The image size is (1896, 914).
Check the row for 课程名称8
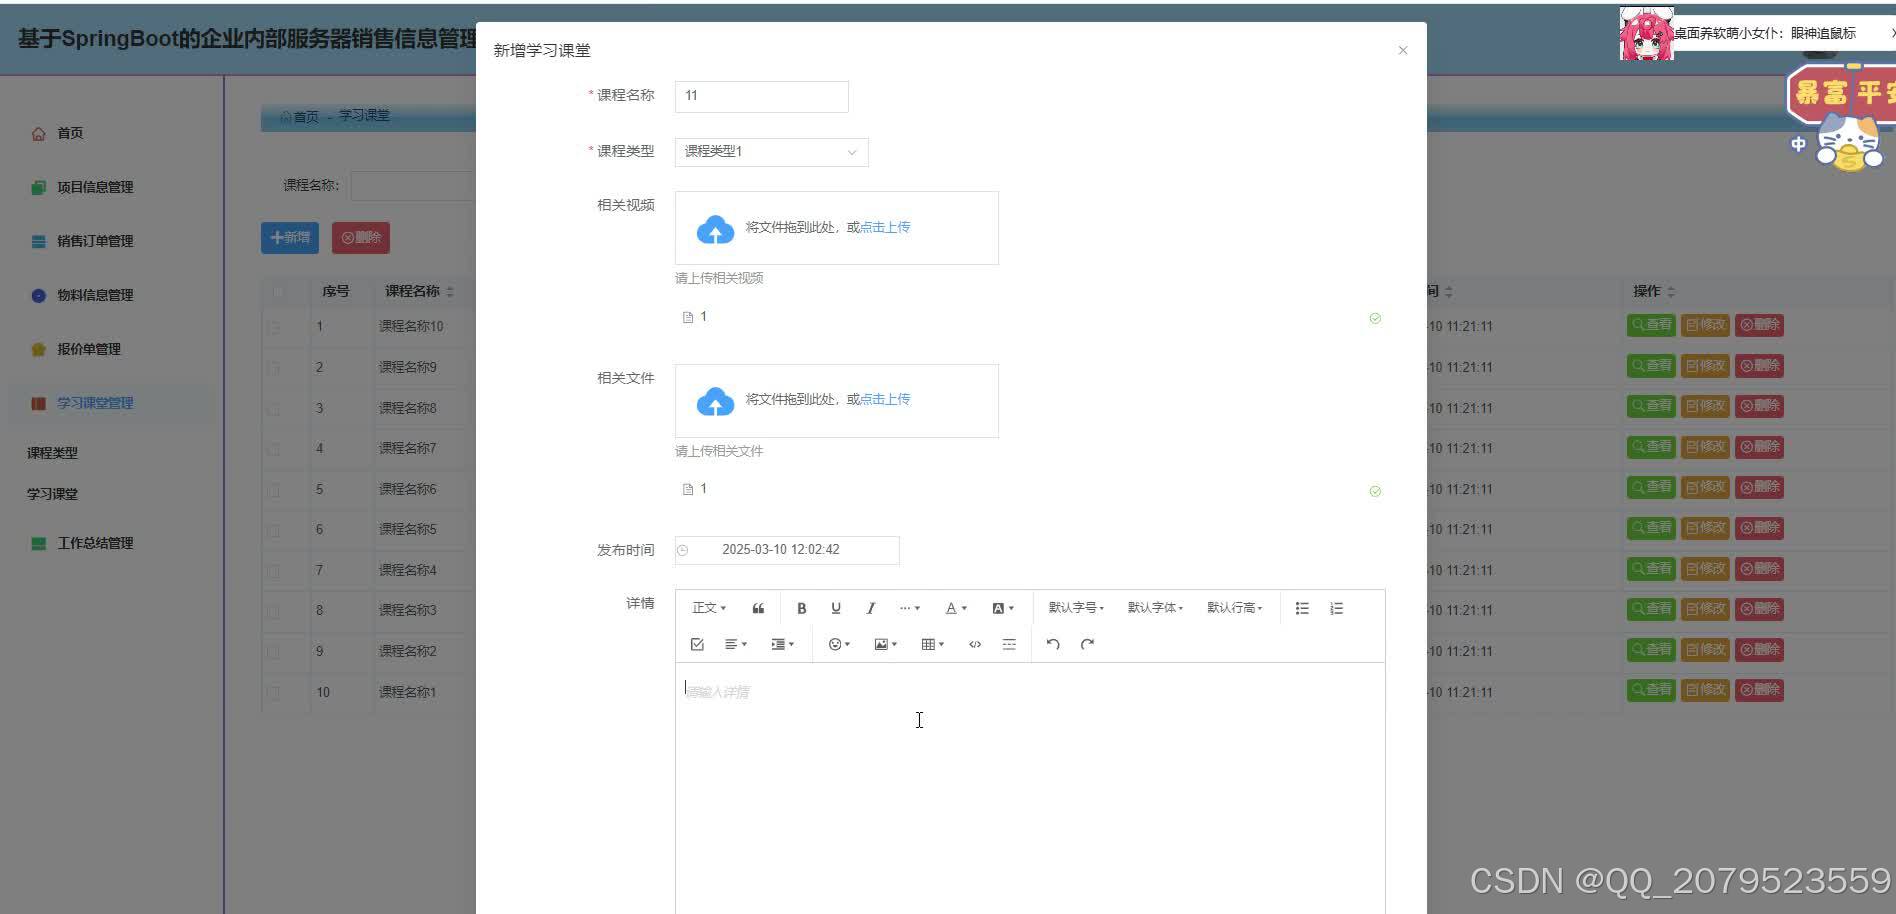click(274, 409)
